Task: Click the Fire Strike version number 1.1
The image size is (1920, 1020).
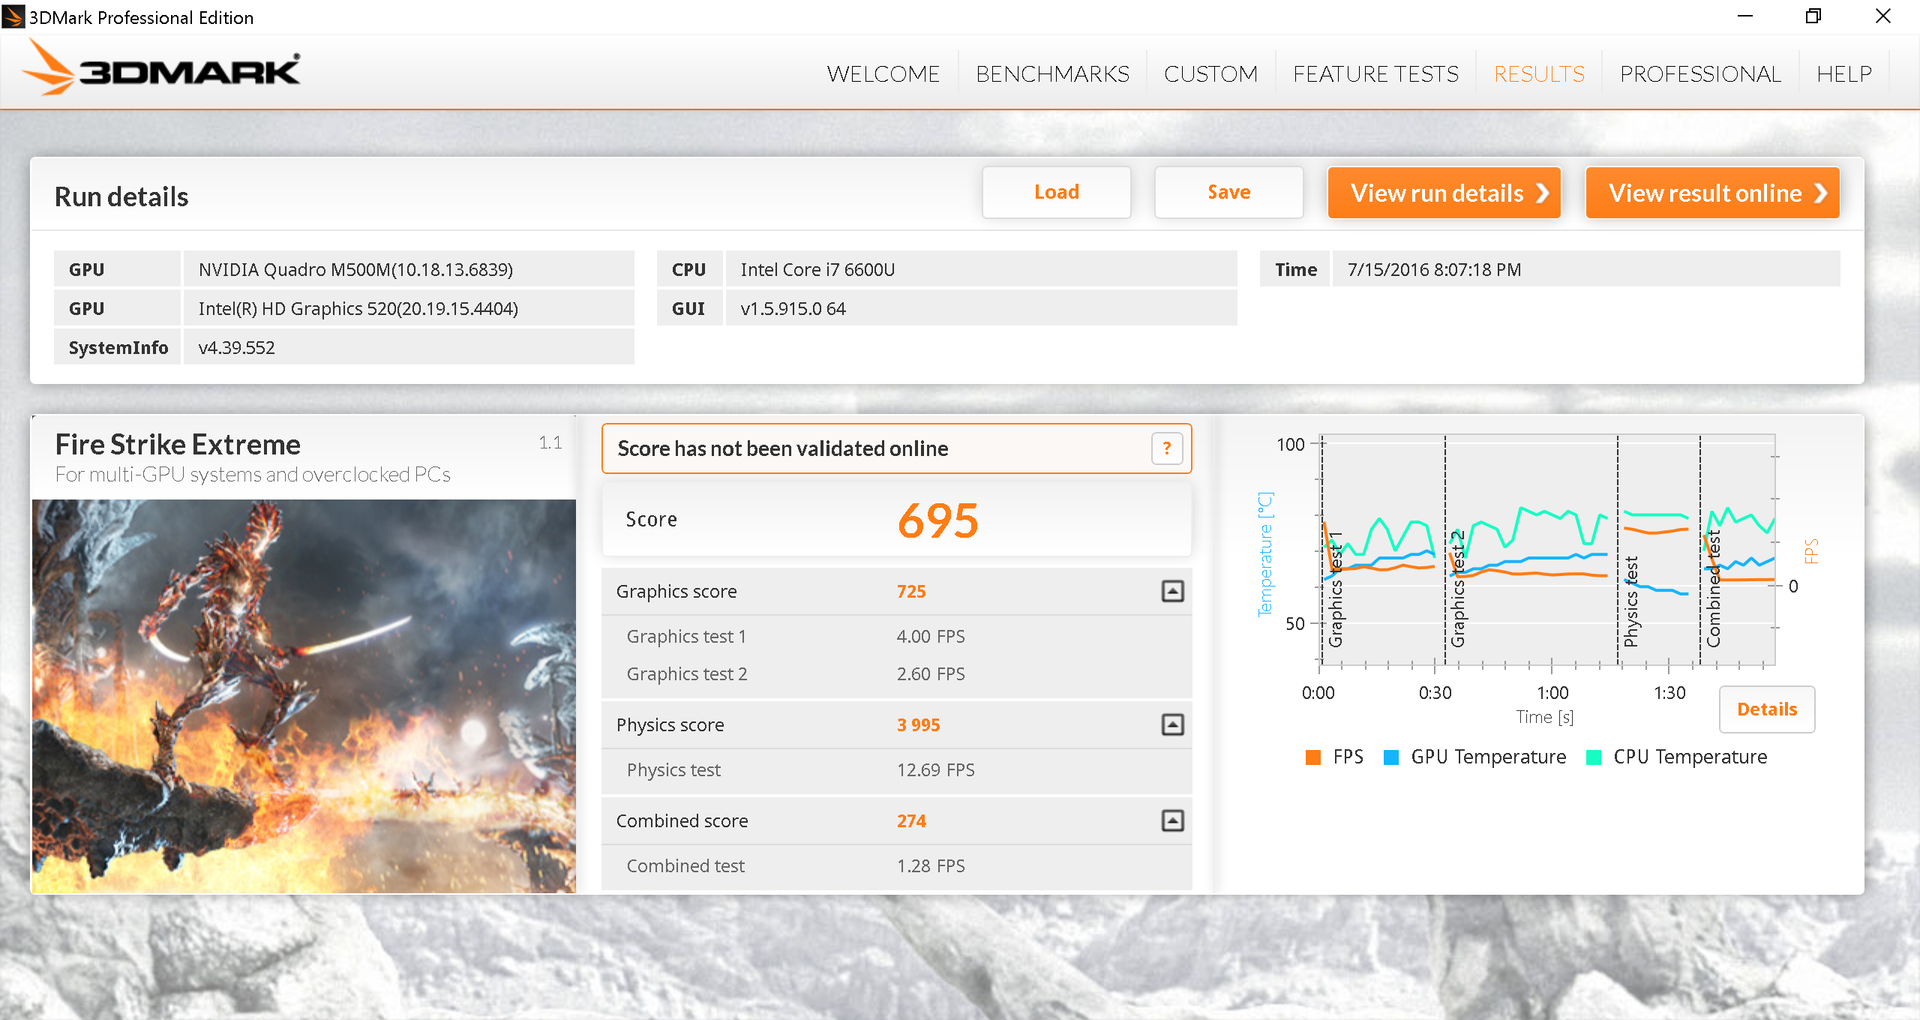Action: tap(550, 443)
